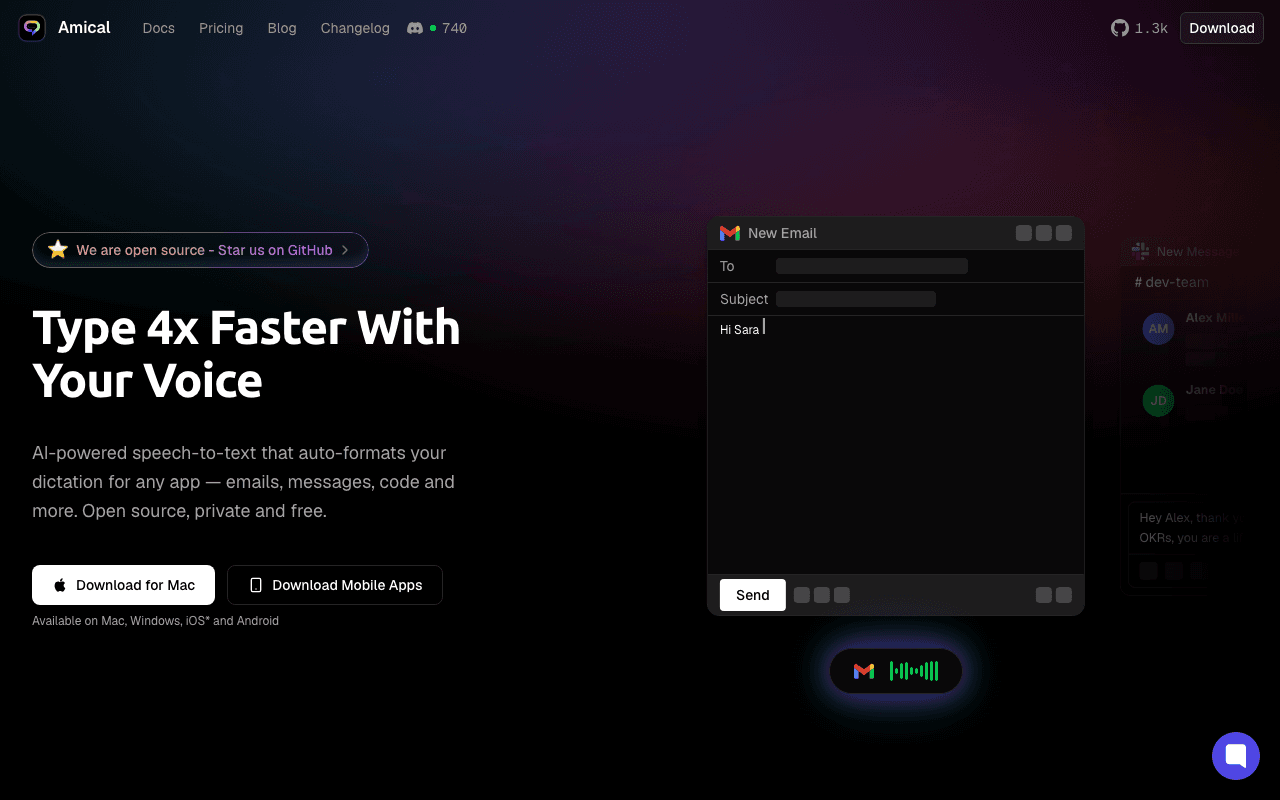View the Changelog page
Image resolution: width=1280 pixels, height=800 pixels.
(x=355, y=28)
